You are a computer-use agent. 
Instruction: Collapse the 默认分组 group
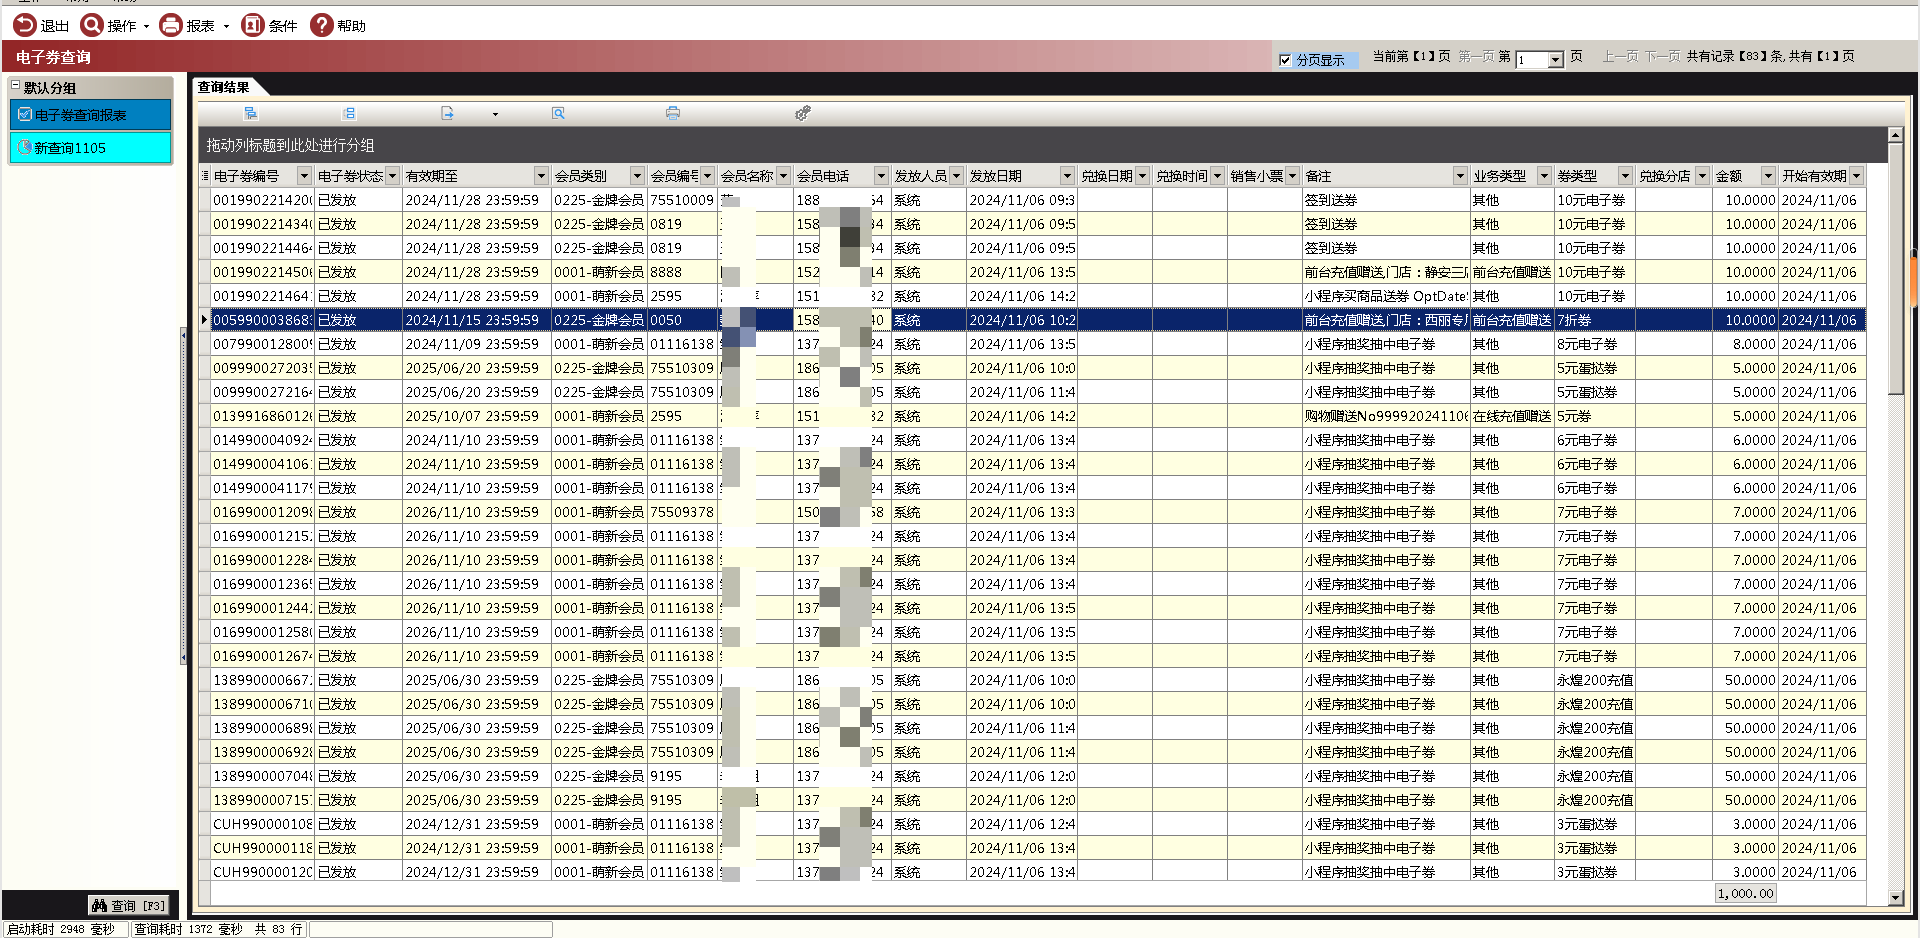[x=16, y=87]
